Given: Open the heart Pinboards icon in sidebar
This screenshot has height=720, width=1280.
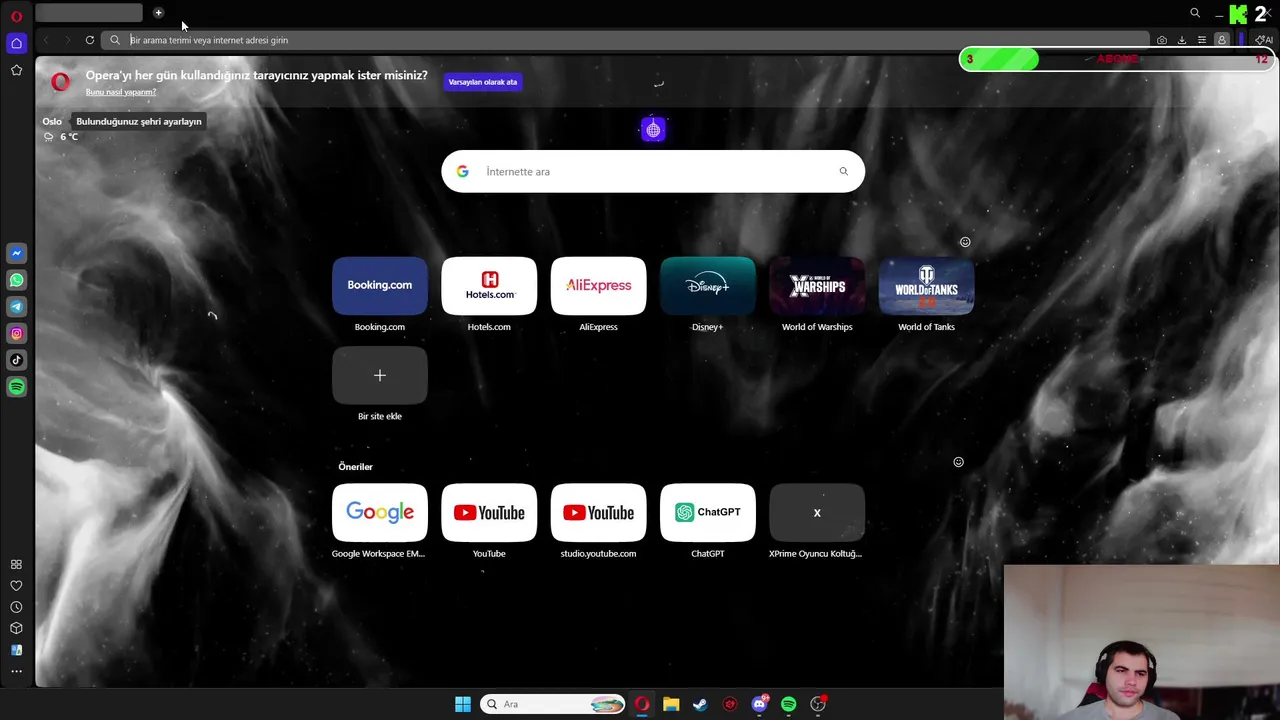Looking at the screenshot, I should [16, 586].
